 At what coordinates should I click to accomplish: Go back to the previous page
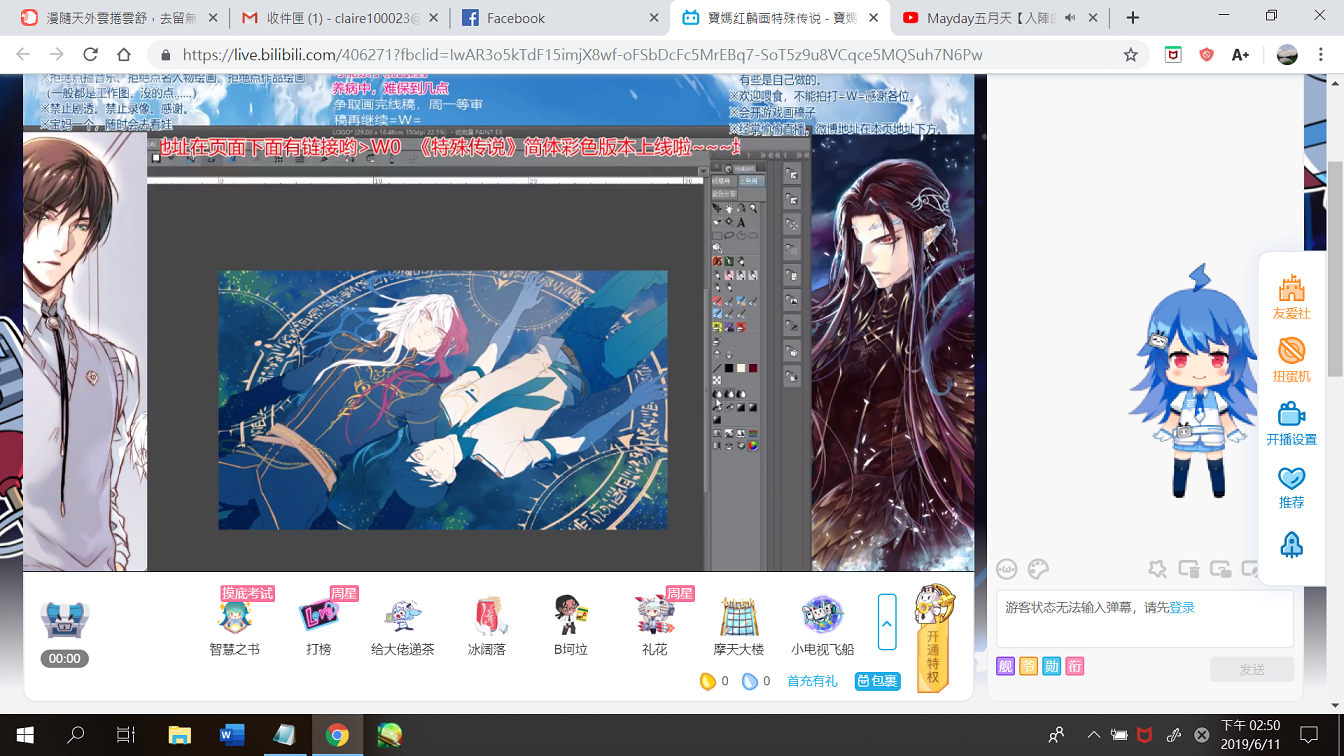[24, 55]
